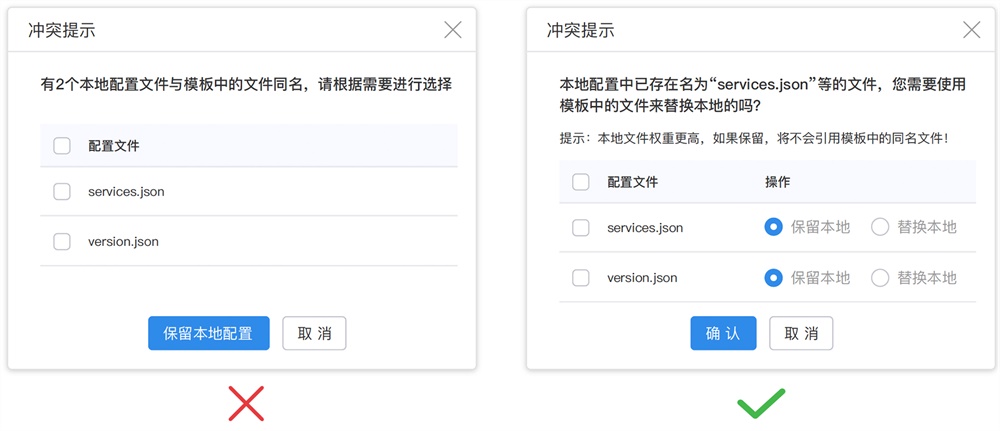This screenshot has height=431, width=1000.
Task: Close the 冲突提示 dialog containing 保留本地配置 button
Action: (453, 30)
